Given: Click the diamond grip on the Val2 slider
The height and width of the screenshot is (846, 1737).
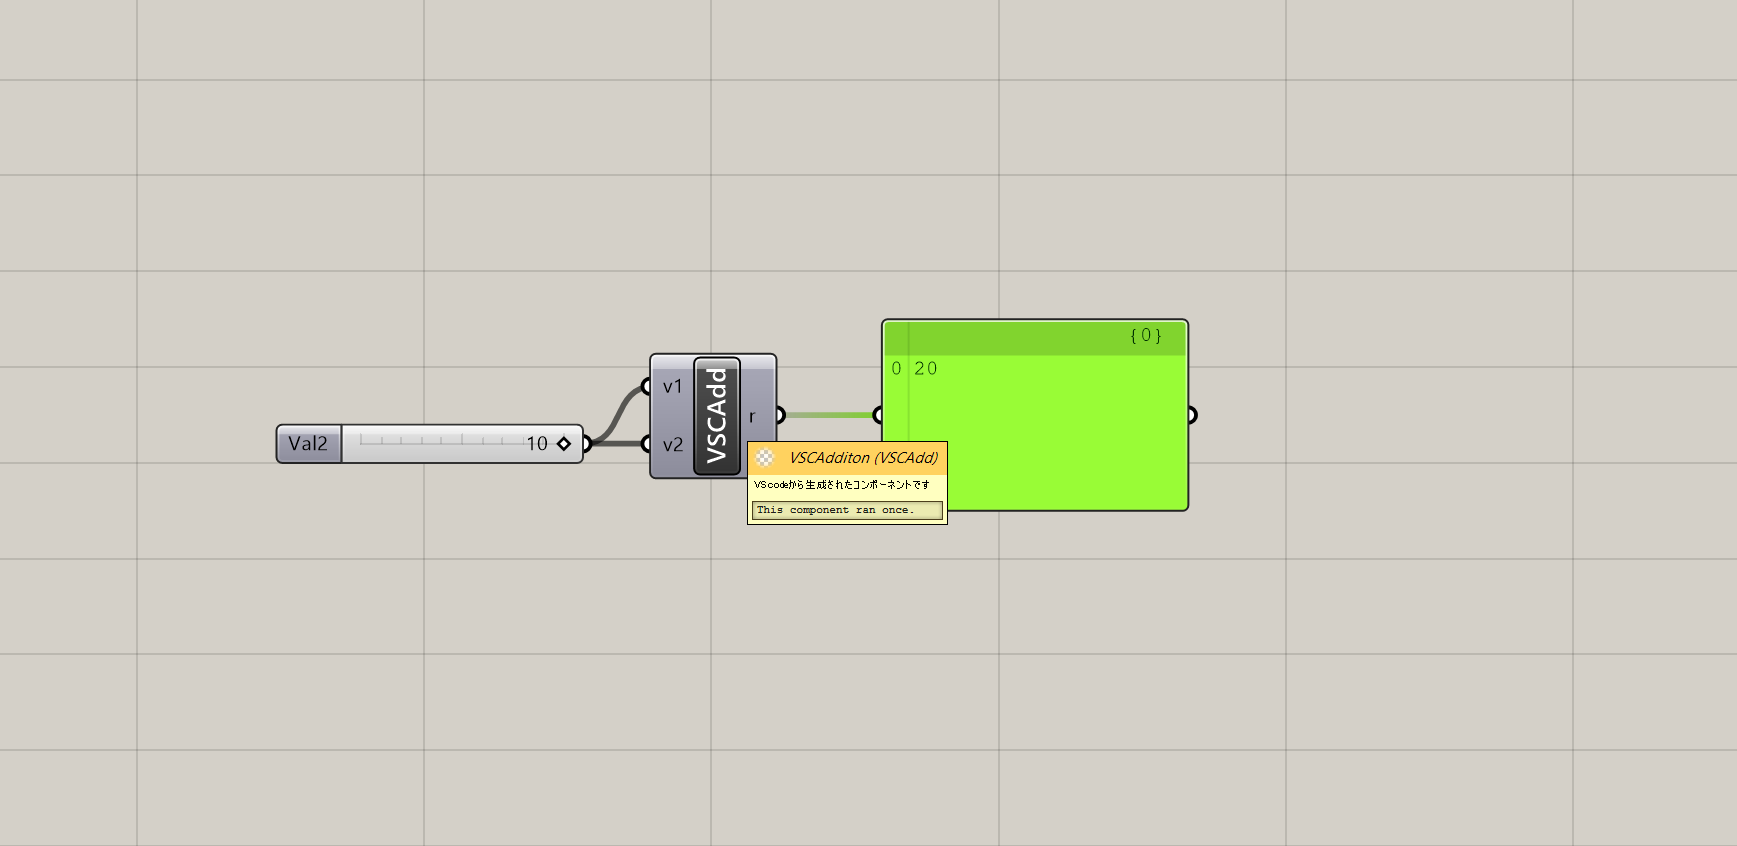Looking at the screenshot, I should (564, 444).
